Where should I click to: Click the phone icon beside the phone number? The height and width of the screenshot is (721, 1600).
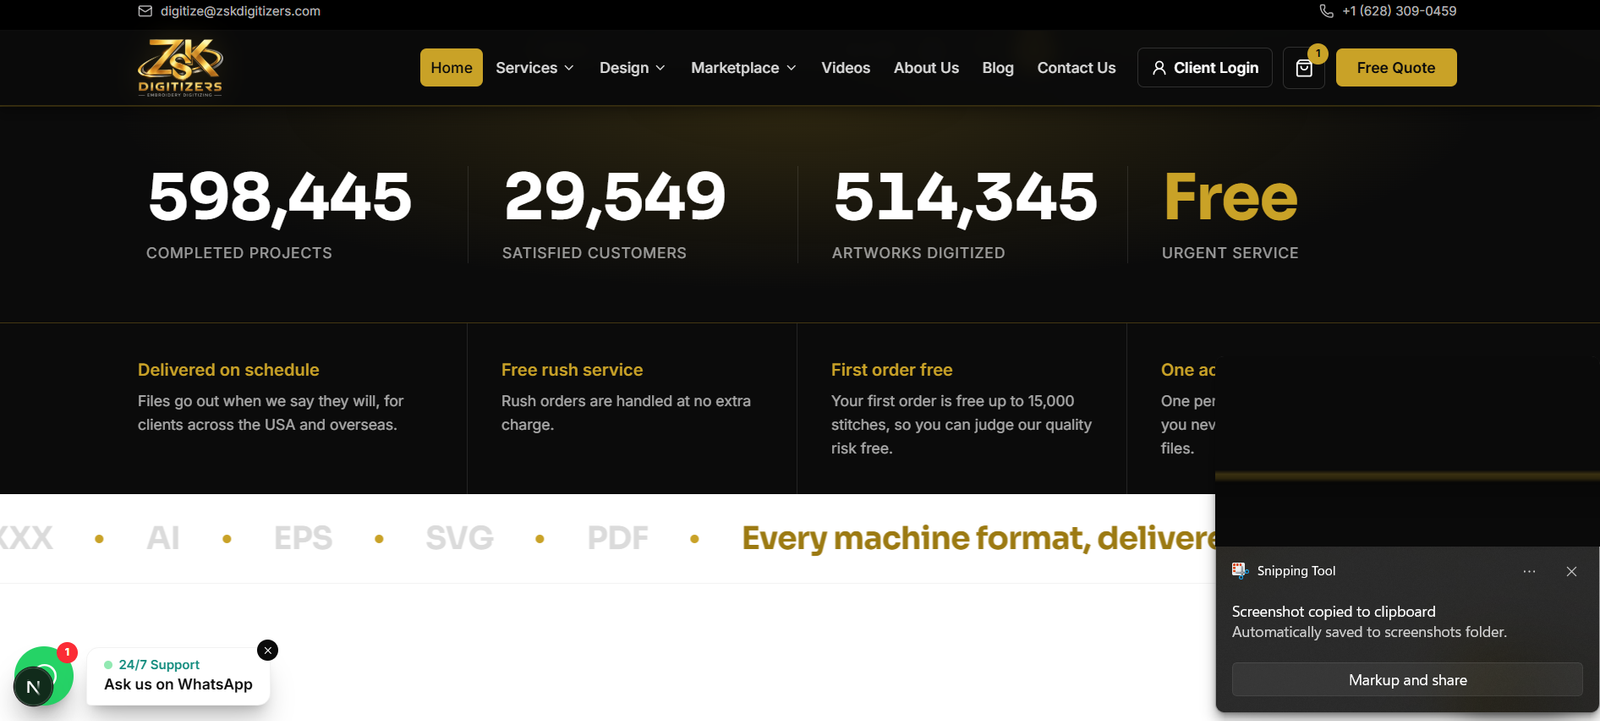(x=1326, y=11)
